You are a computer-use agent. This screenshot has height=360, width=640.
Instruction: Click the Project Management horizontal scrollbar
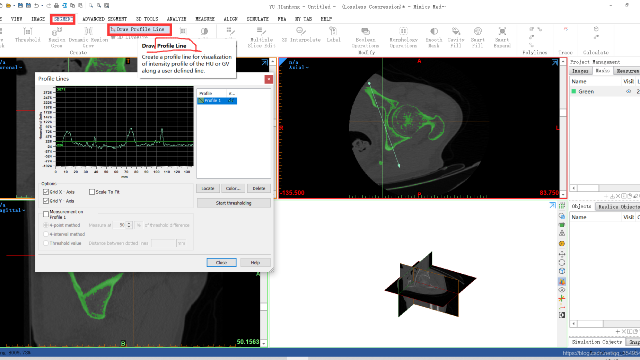pos(604,188)
